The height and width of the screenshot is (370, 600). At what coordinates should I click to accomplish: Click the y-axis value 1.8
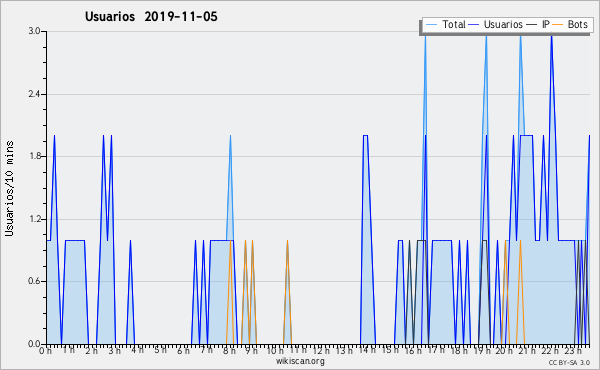[34, 156]
